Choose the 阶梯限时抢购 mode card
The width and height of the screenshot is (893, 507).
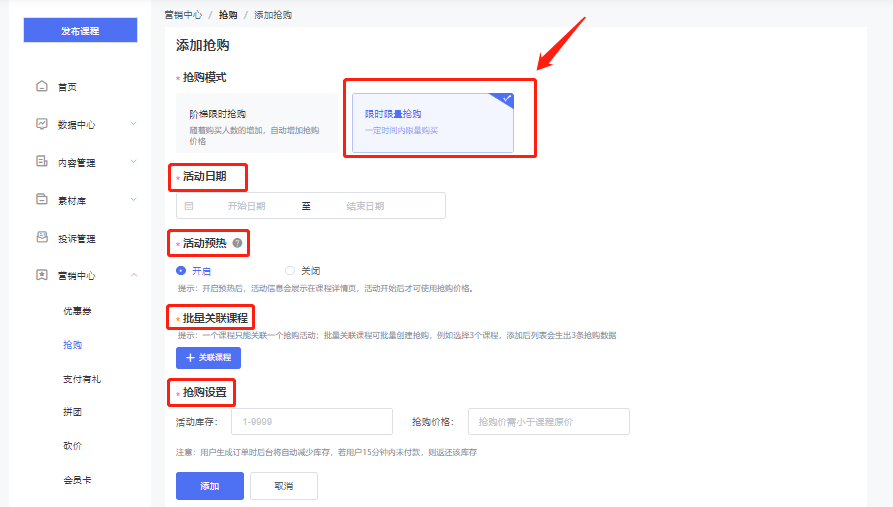click(x=256, y=122)
